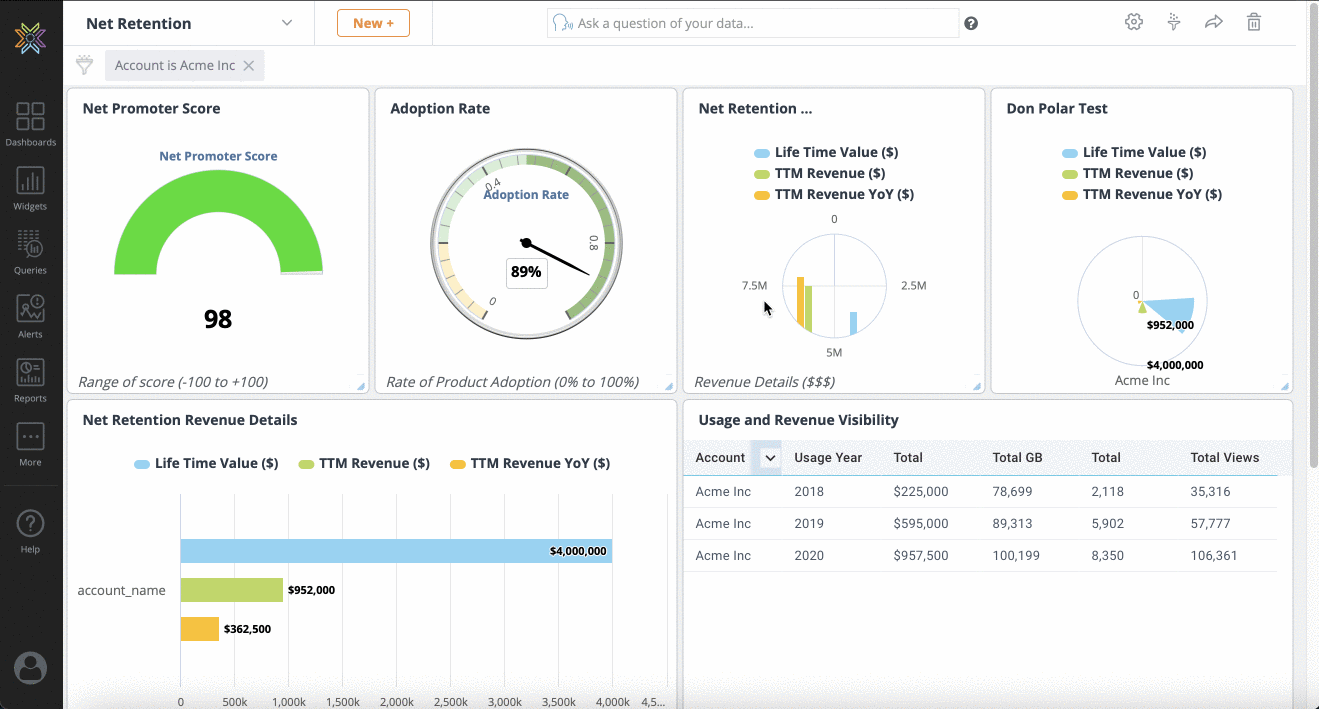Share the Net Retention dashboard via arrow icon
Screen dimensions: 1319x709
(x=1213, y=21)
